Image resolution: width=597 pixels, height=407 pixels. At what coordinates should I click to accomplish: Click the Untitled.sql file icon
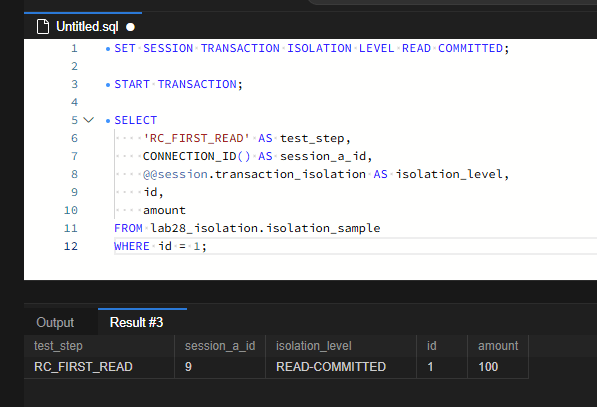click(43, 27)
